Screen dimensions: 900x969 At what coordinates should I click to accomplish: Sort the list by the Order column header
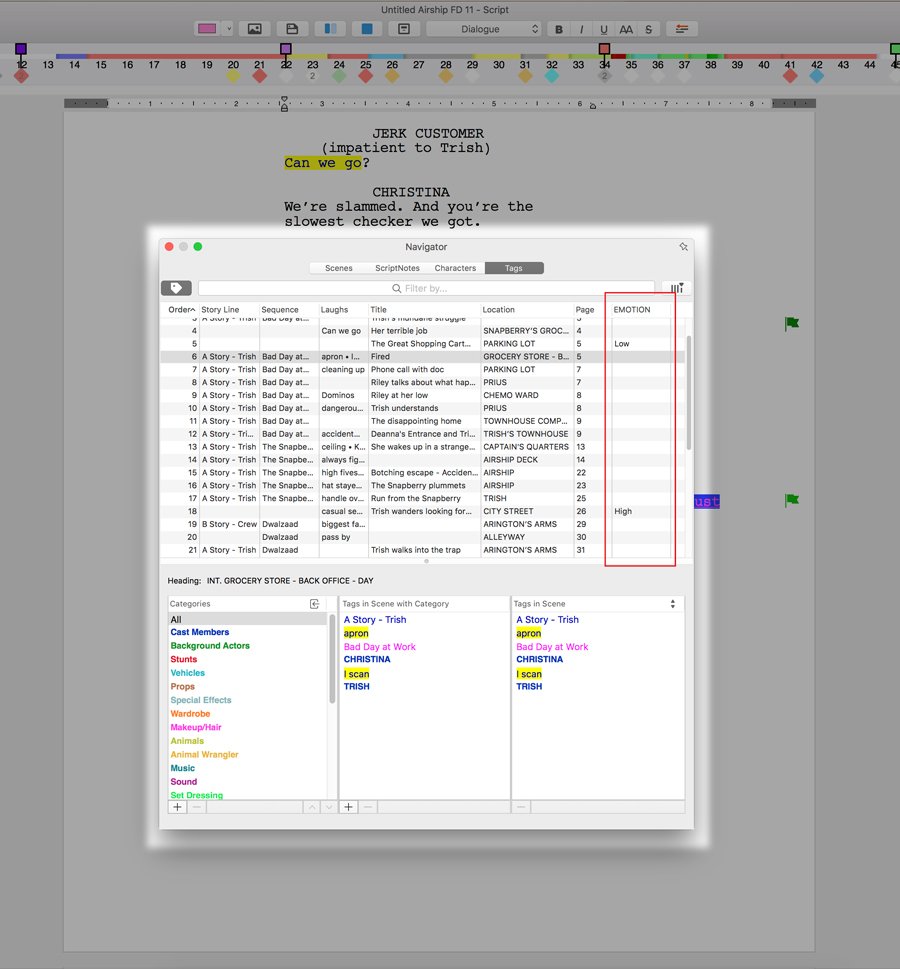pos(181,310)
